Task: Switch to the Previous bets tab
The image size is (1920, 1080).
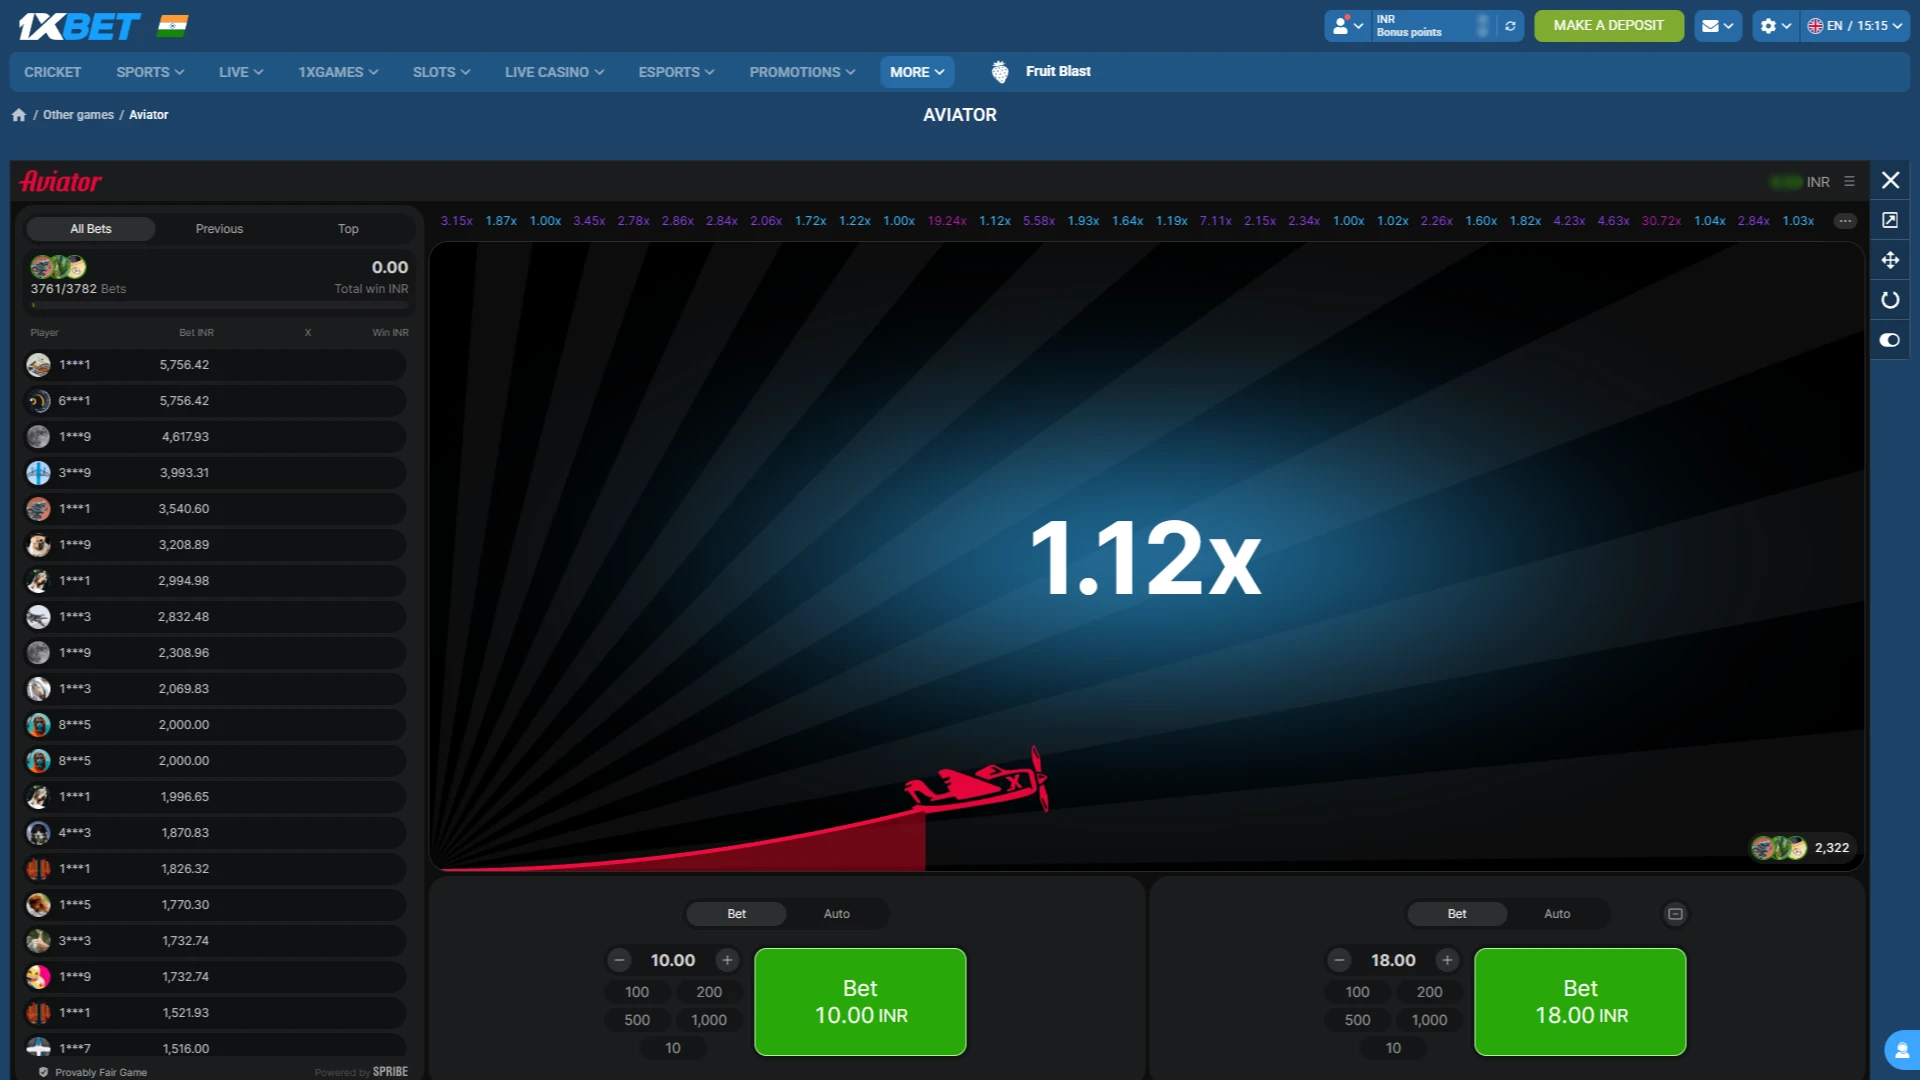Action: click(219, 229)
